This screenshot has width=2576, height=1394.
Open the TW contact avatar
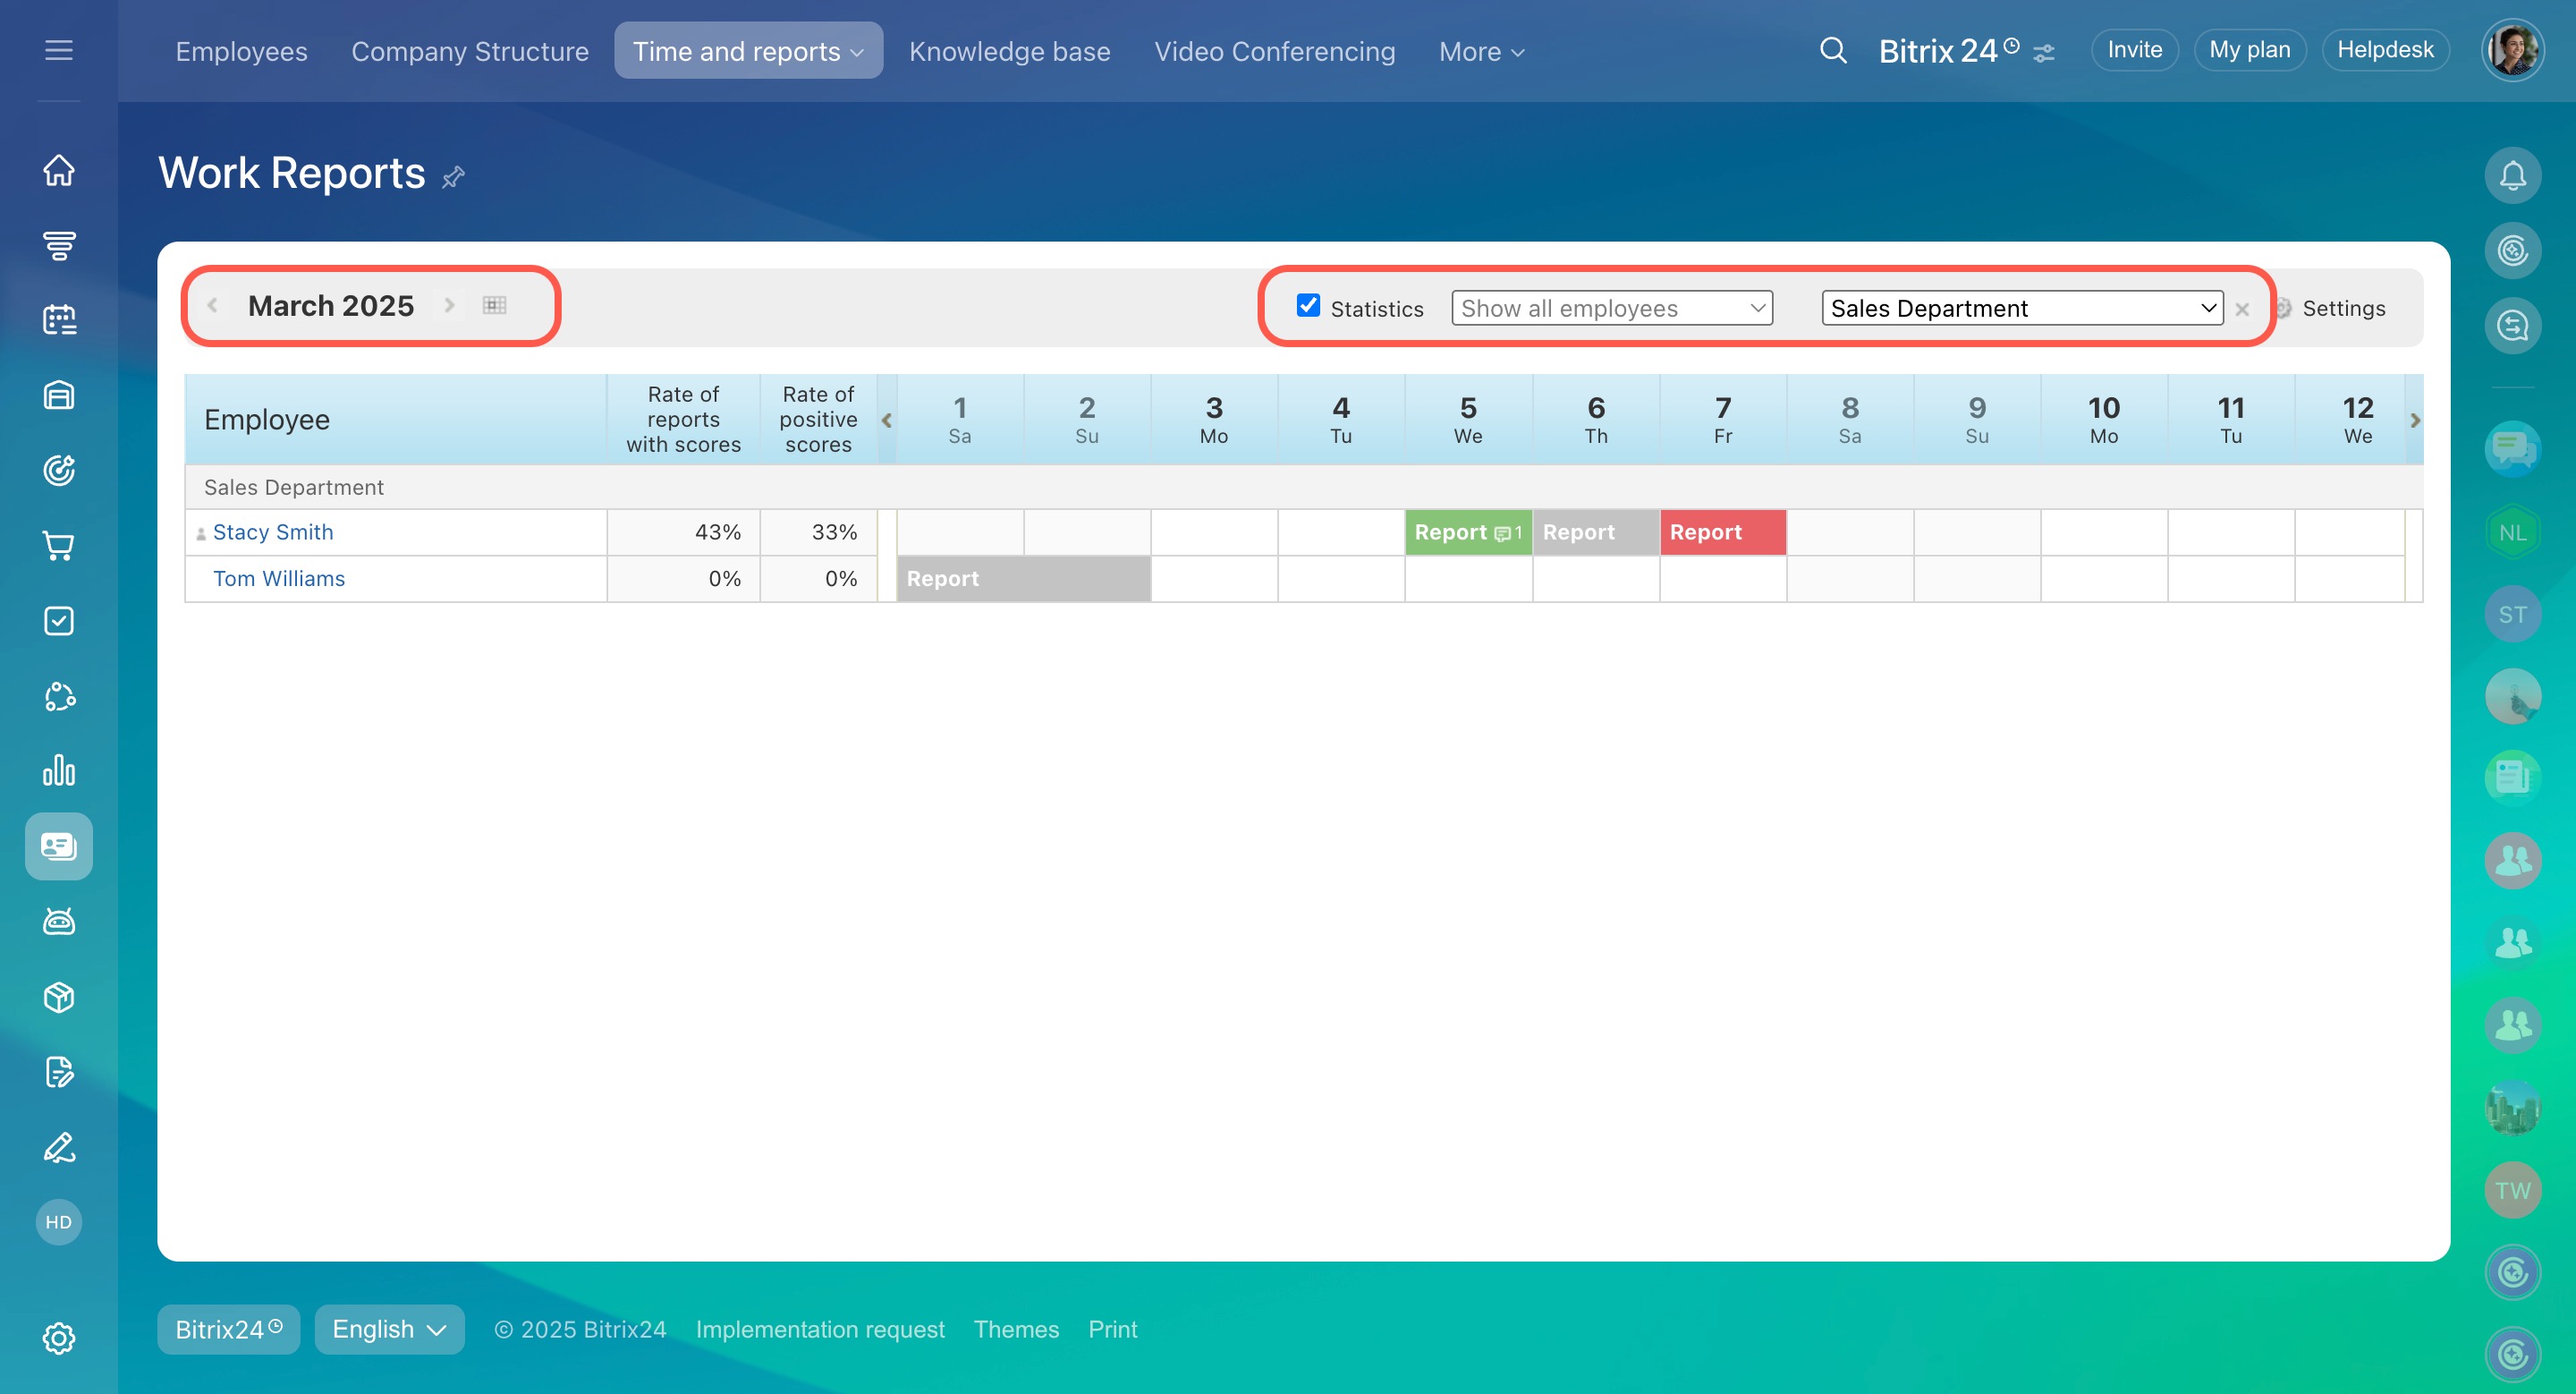[x=2512, y=1190]
